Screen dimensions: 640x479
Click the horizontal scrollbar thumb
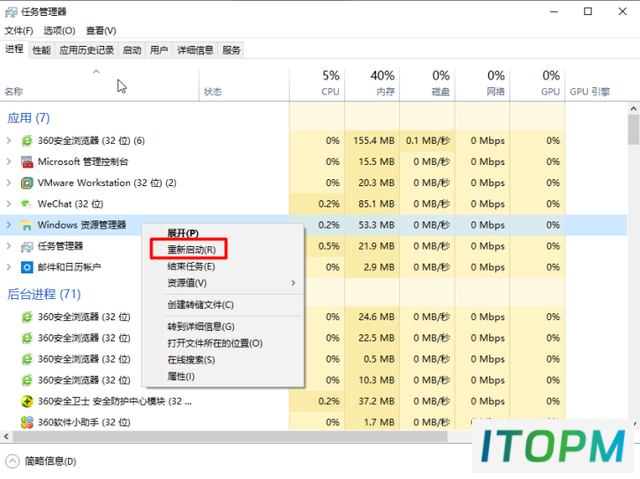point(230,437)
